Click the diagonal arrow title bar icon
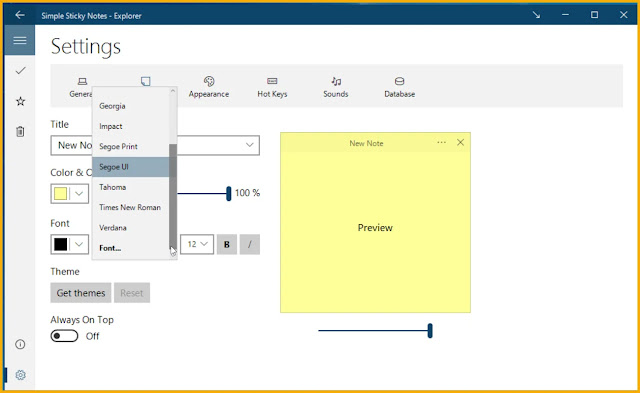Viewport: 640px width, 393px height. 536,15
